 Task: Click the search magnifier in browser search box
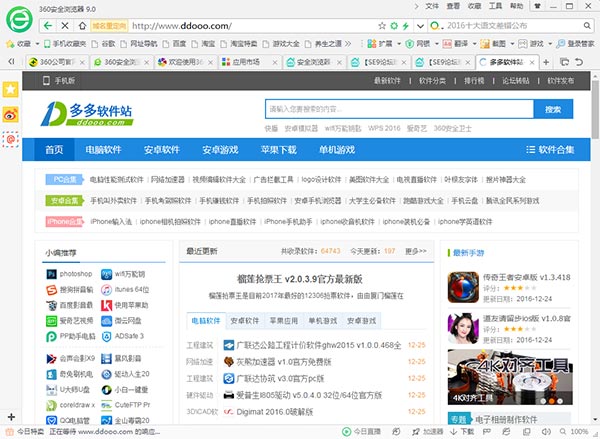[x=587, y=26]
